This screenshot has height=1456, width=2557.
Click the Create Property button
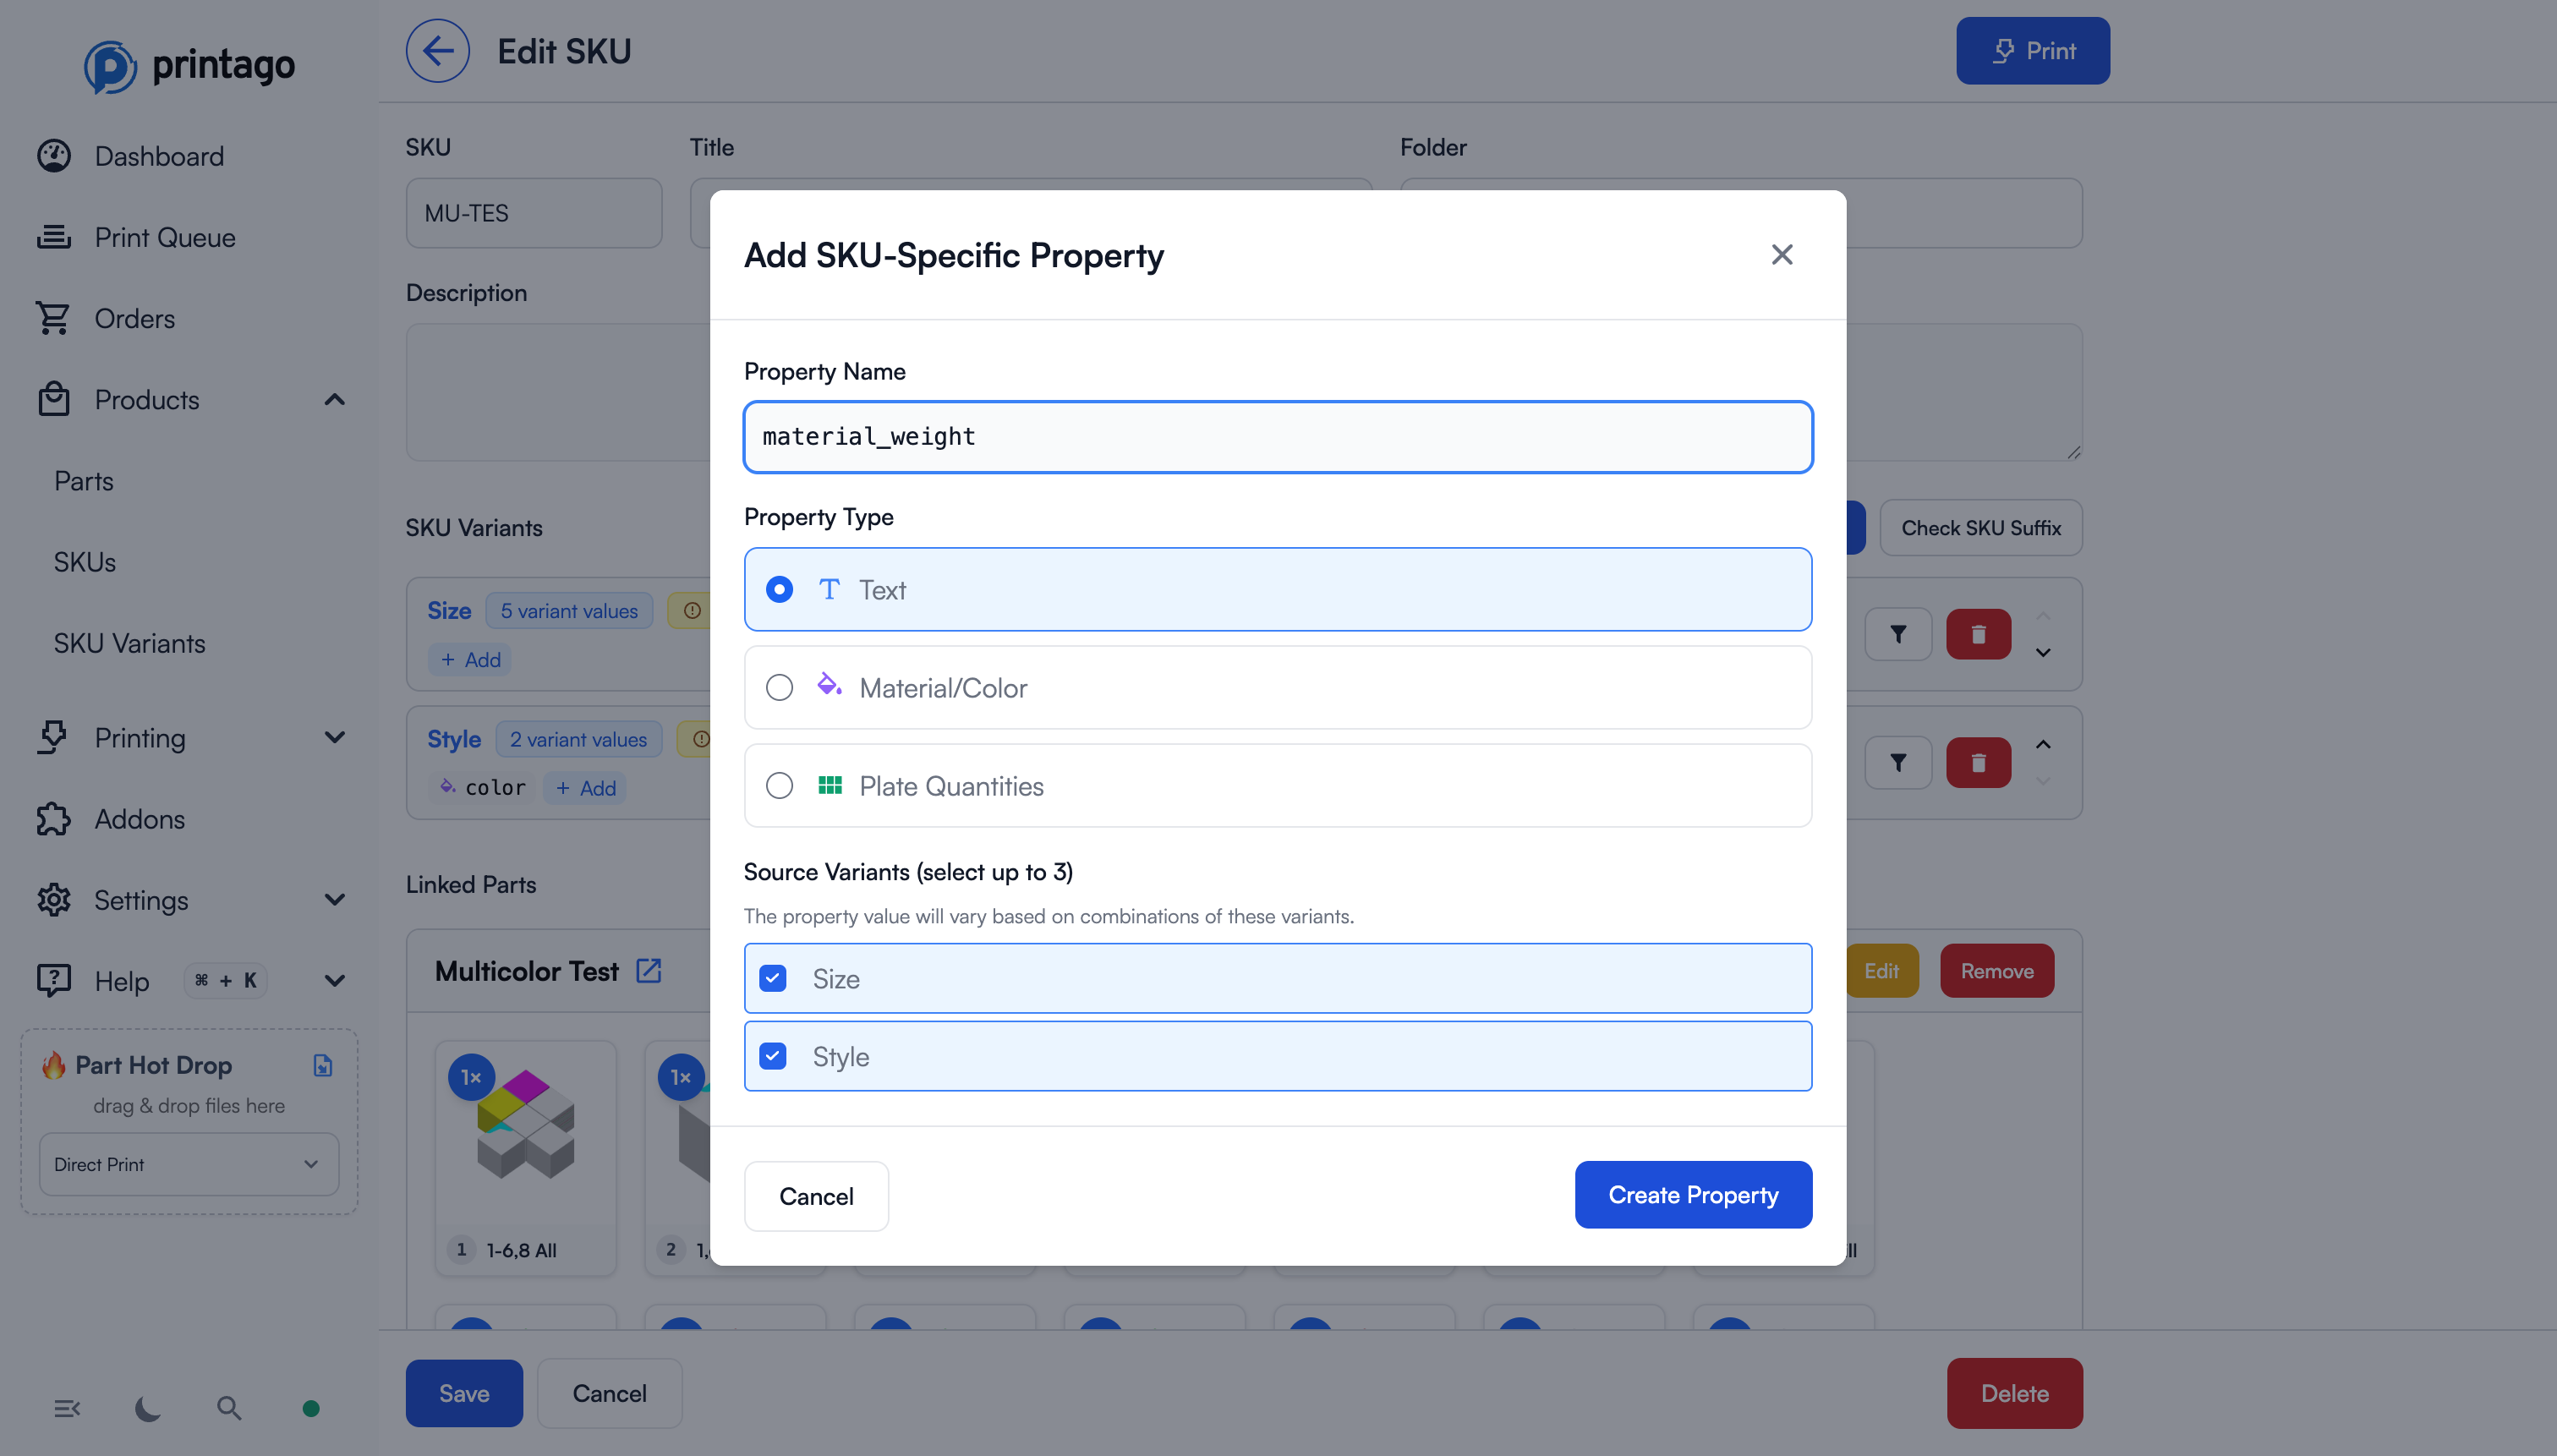pos(1692,1194)
